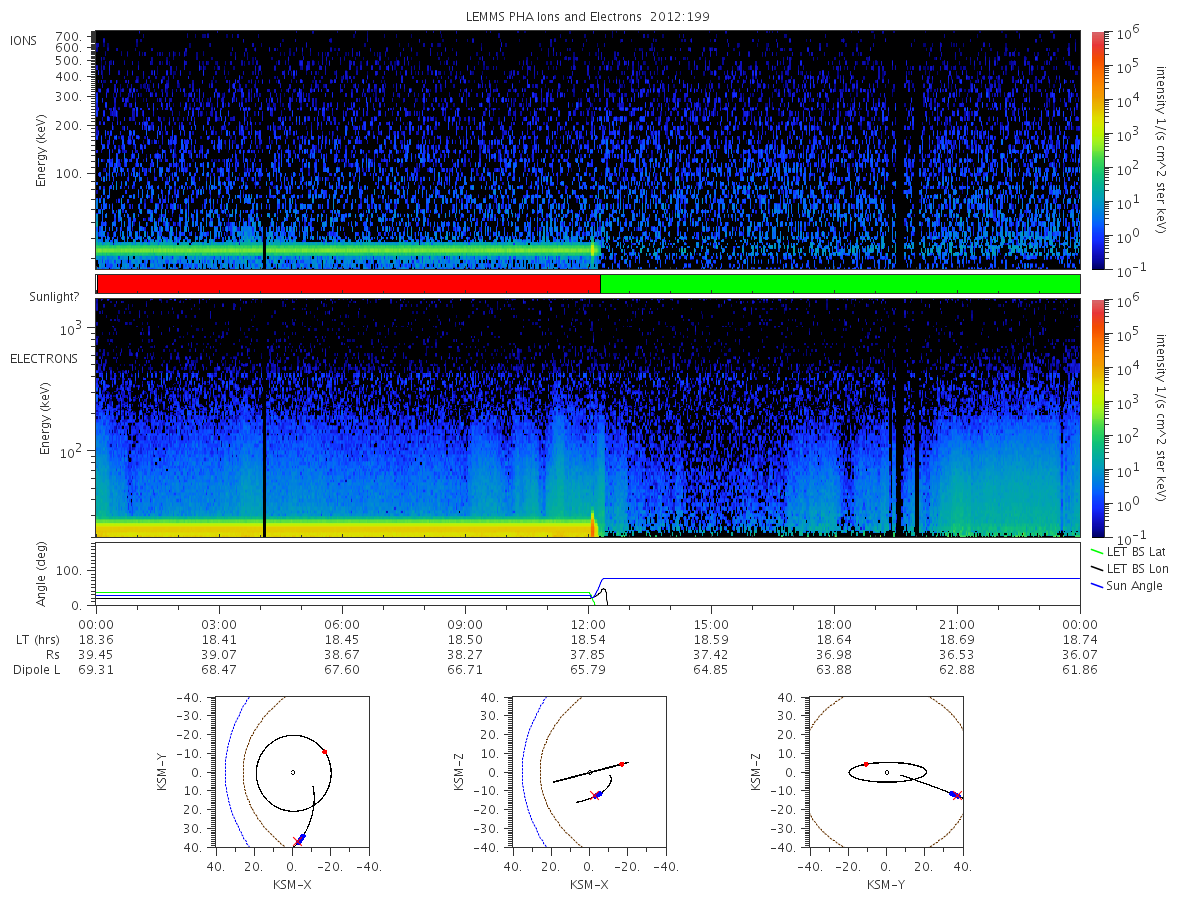
Task: Click the red segment of the Sunlight bar
Action: click(x=347, y=284)
